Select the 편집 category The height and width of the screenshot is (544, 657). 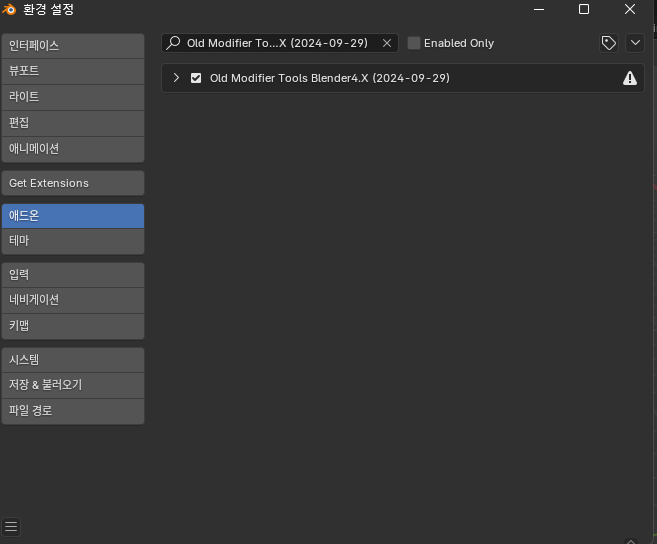(x=73, y=123)
